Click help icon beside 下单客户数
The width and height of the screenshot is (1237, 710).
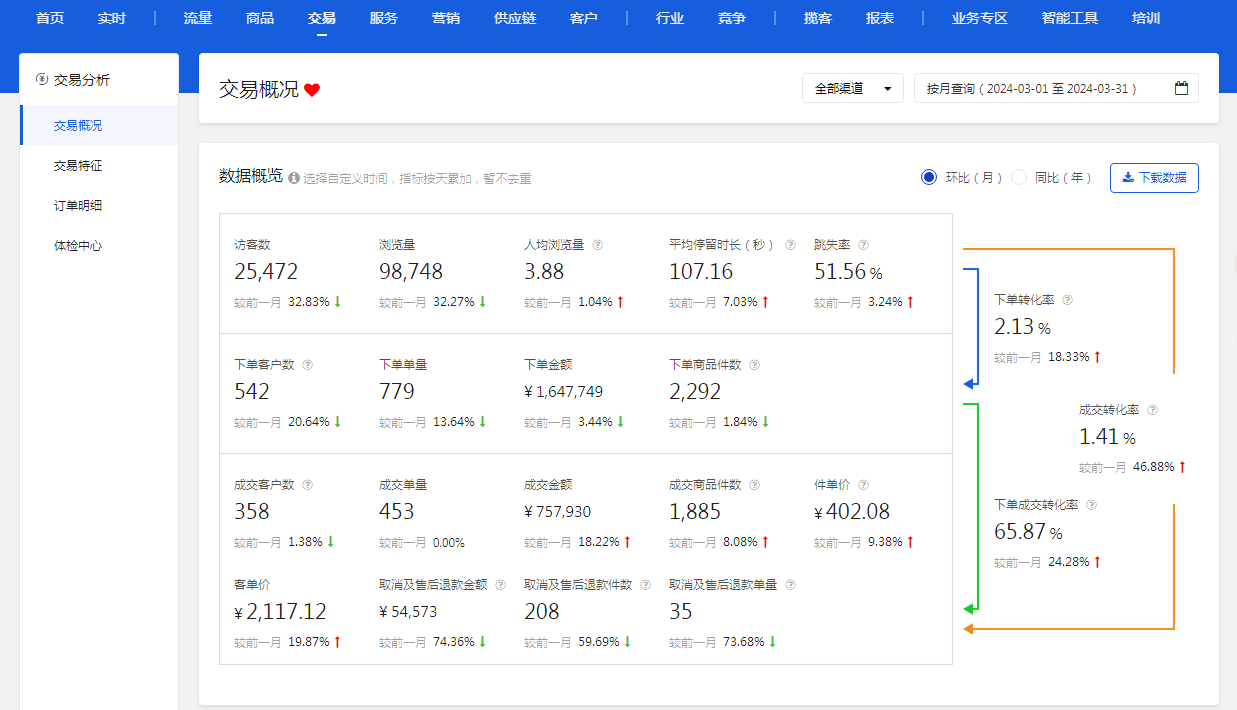click(307, 365)
